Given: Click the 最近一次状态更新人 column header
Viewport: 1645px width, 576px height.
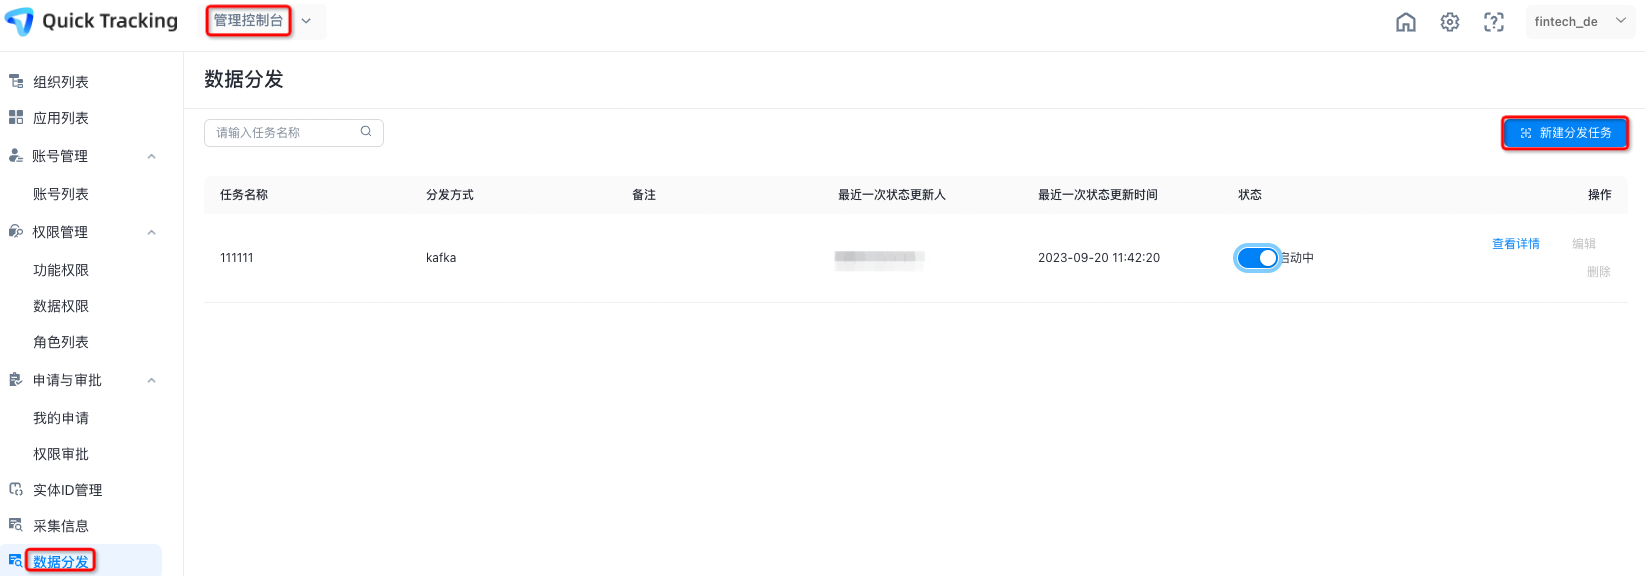Looking at the screenshot, I should pyautogui.click(x=892, y=195).
